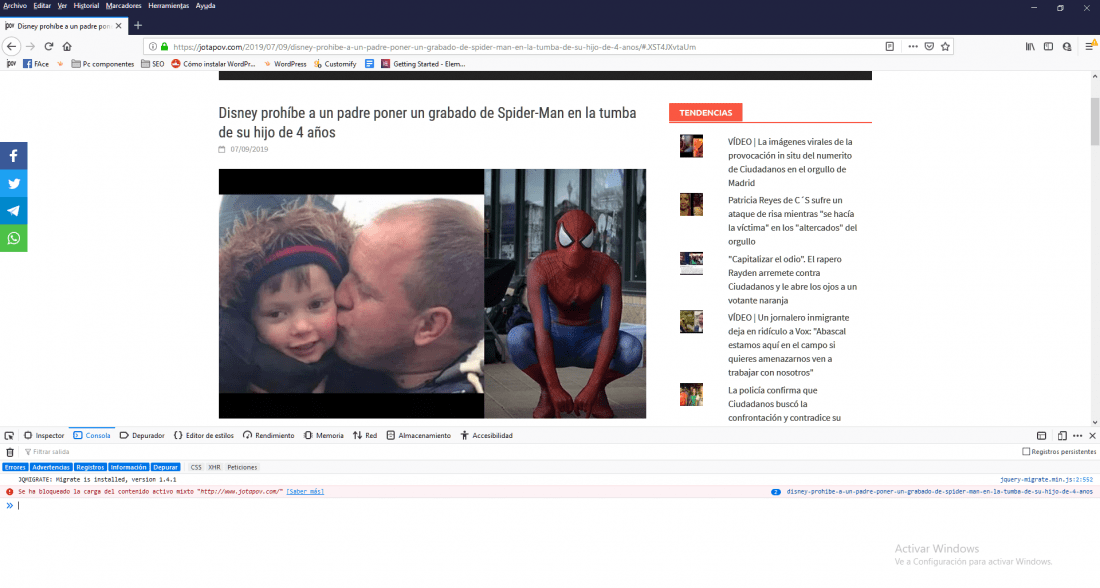
Task: Open the Rendimiento devtools tab
Action: [269, 436]
